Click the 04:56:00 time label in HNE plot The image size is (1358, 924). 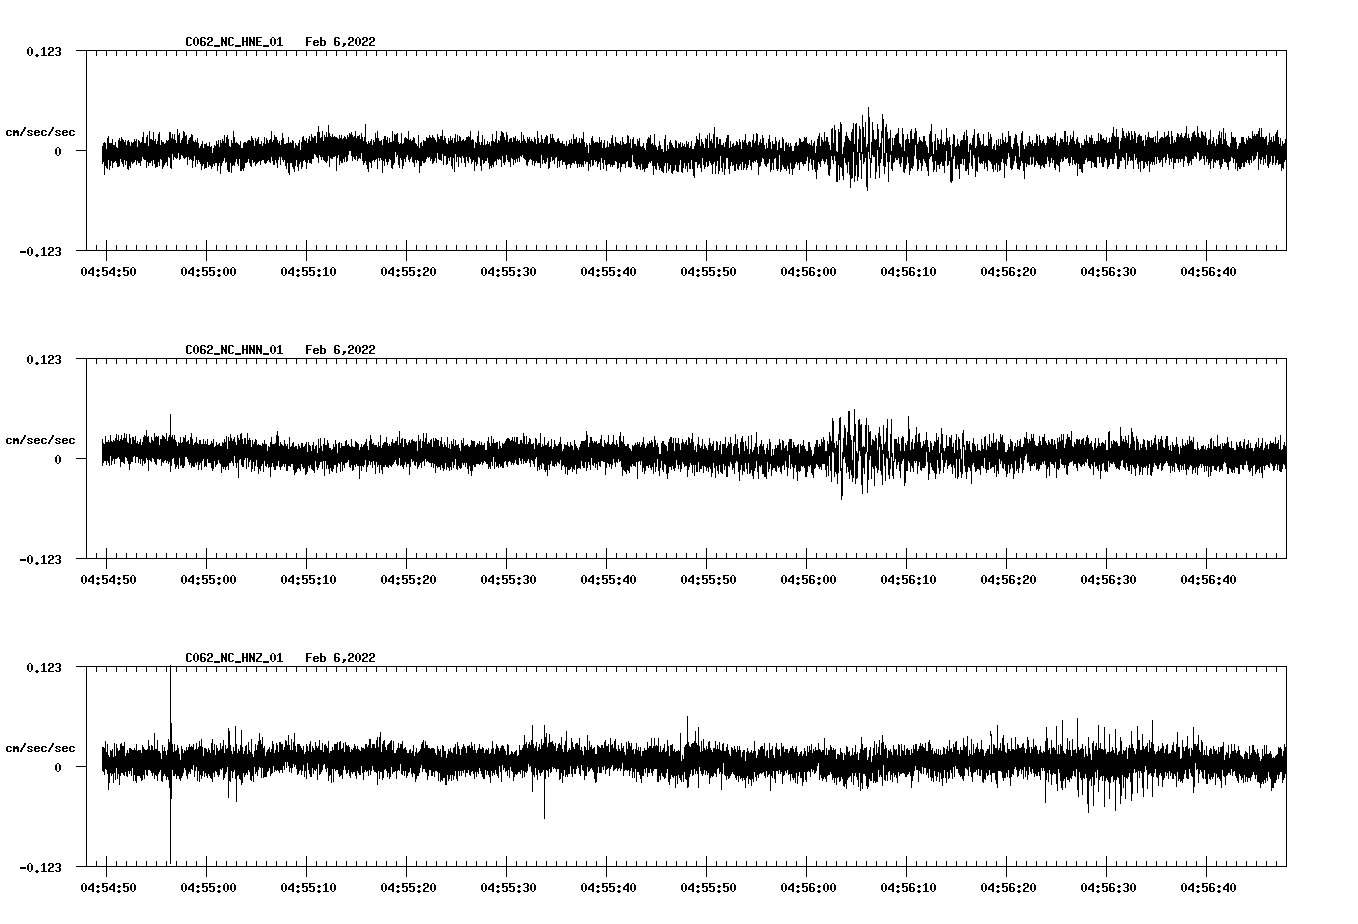pyautogui.click(x=808, y=271)
